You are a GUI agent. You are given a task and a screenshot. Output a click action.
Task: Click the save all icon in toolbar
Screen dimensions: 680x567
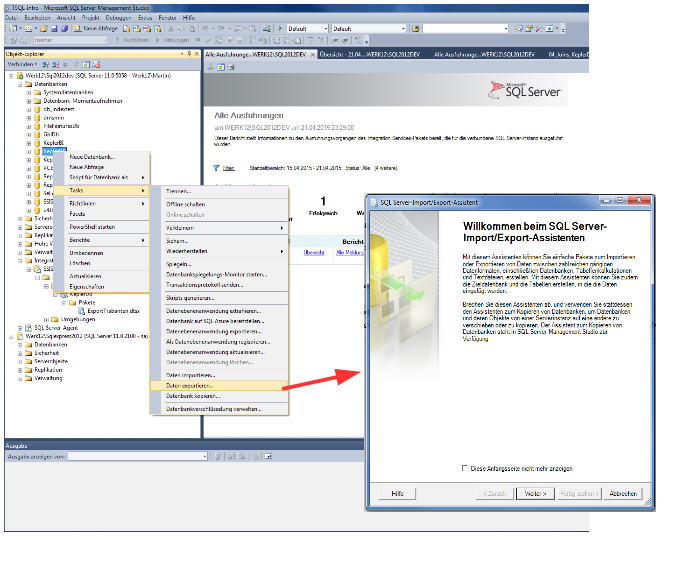(64, 29)
